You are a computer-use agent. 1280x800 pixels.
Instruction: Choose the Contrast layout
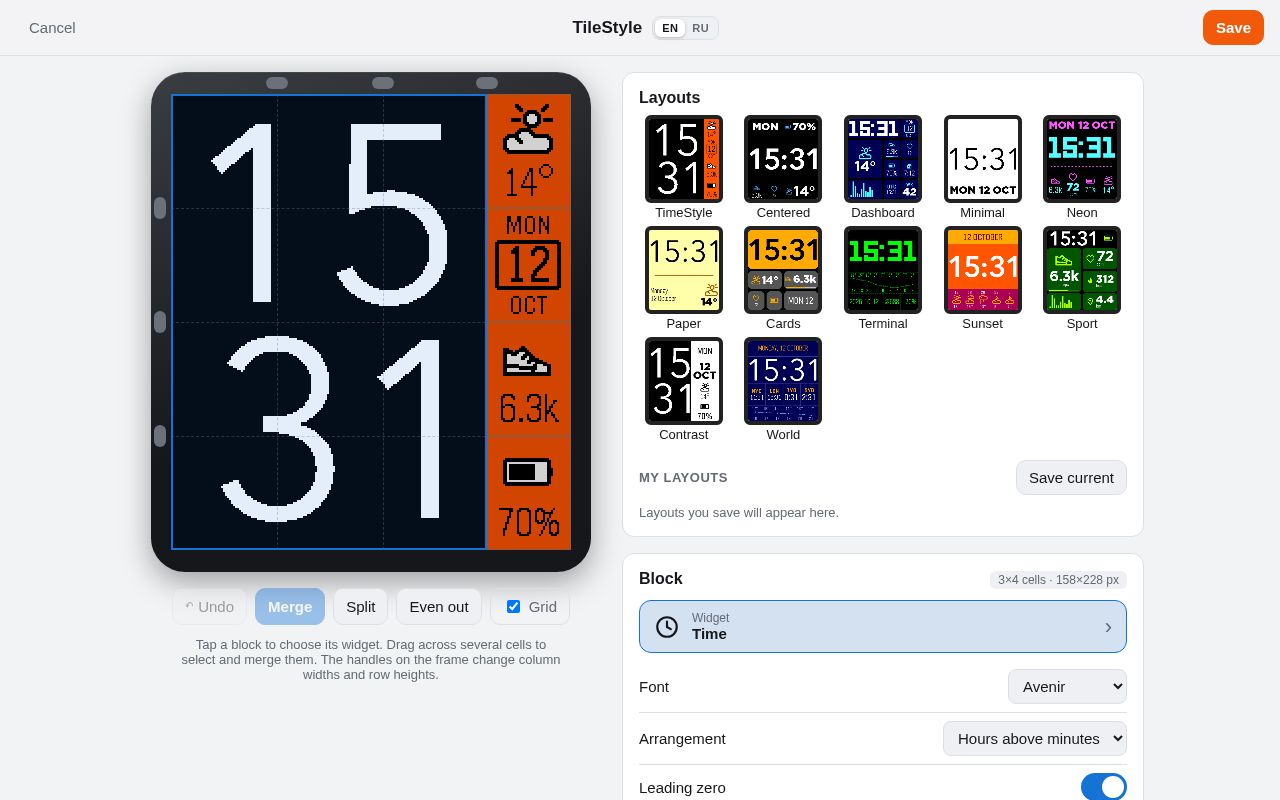click(684, 381)
